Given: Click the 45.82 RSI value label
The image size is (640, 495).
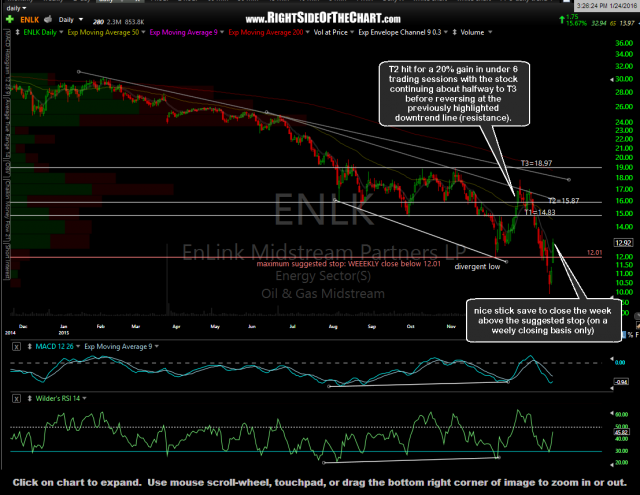Looking at the screenshot, I should coord(621,432).
